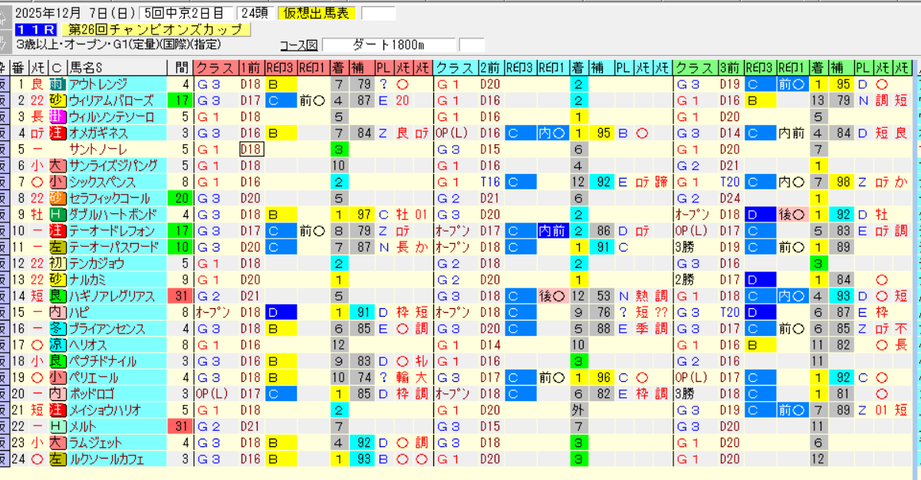Viewport: 921px width, 480px height.
Task: Select horse name ダブルハートボンド
Action: (113, 214)
